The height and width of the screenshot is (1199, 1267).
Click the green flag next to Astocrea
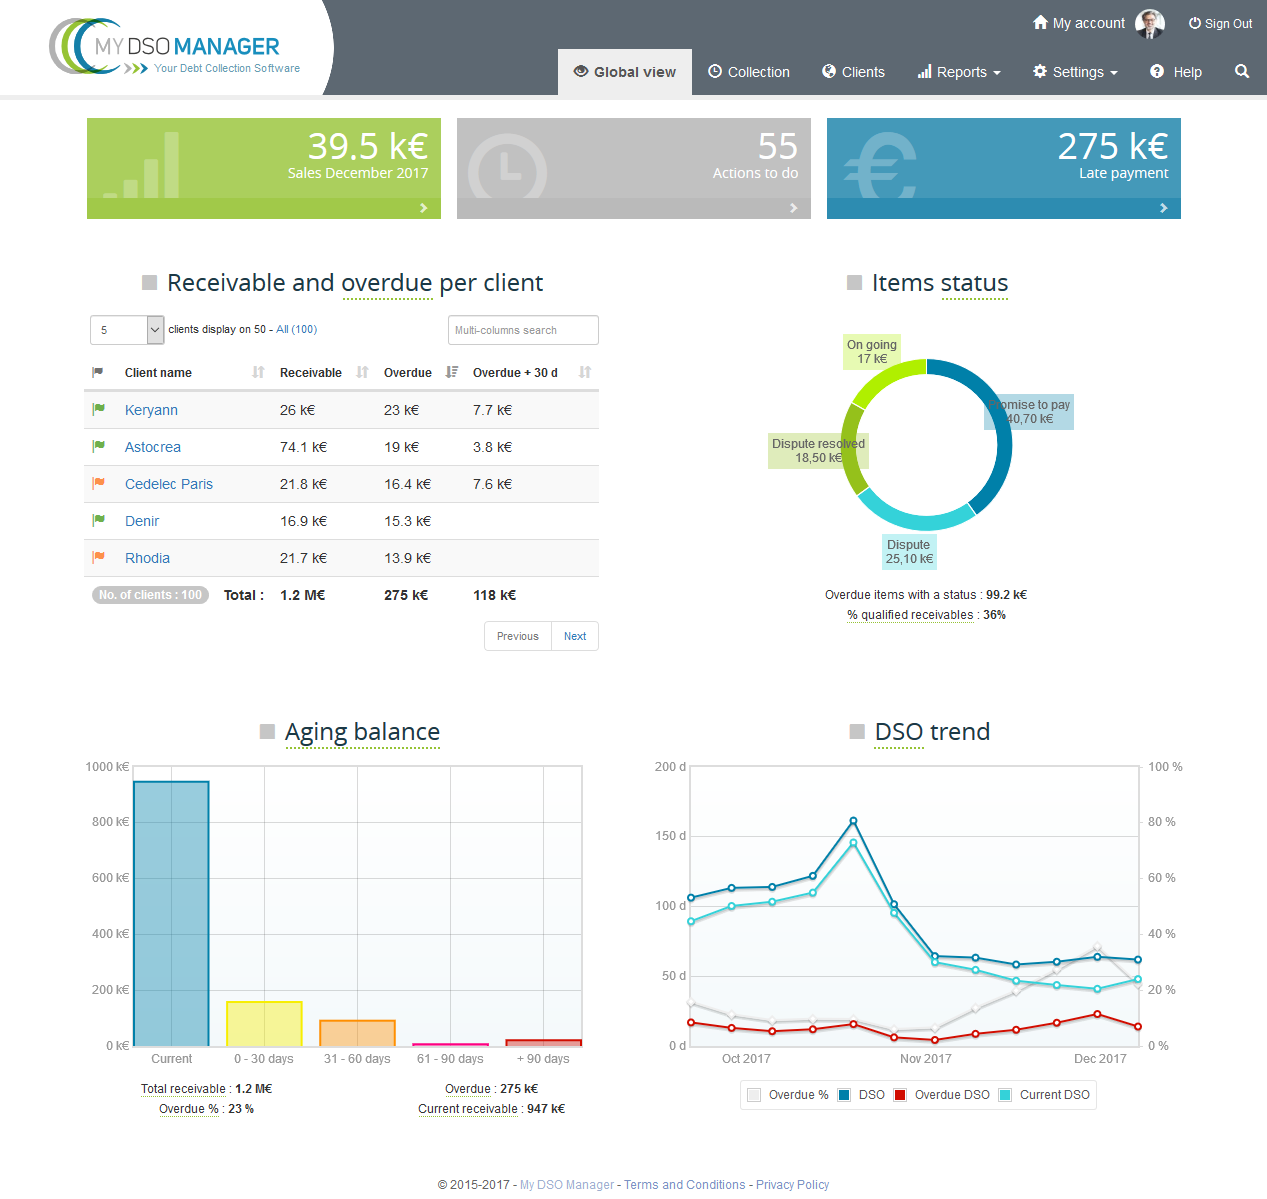coord(99,446)
